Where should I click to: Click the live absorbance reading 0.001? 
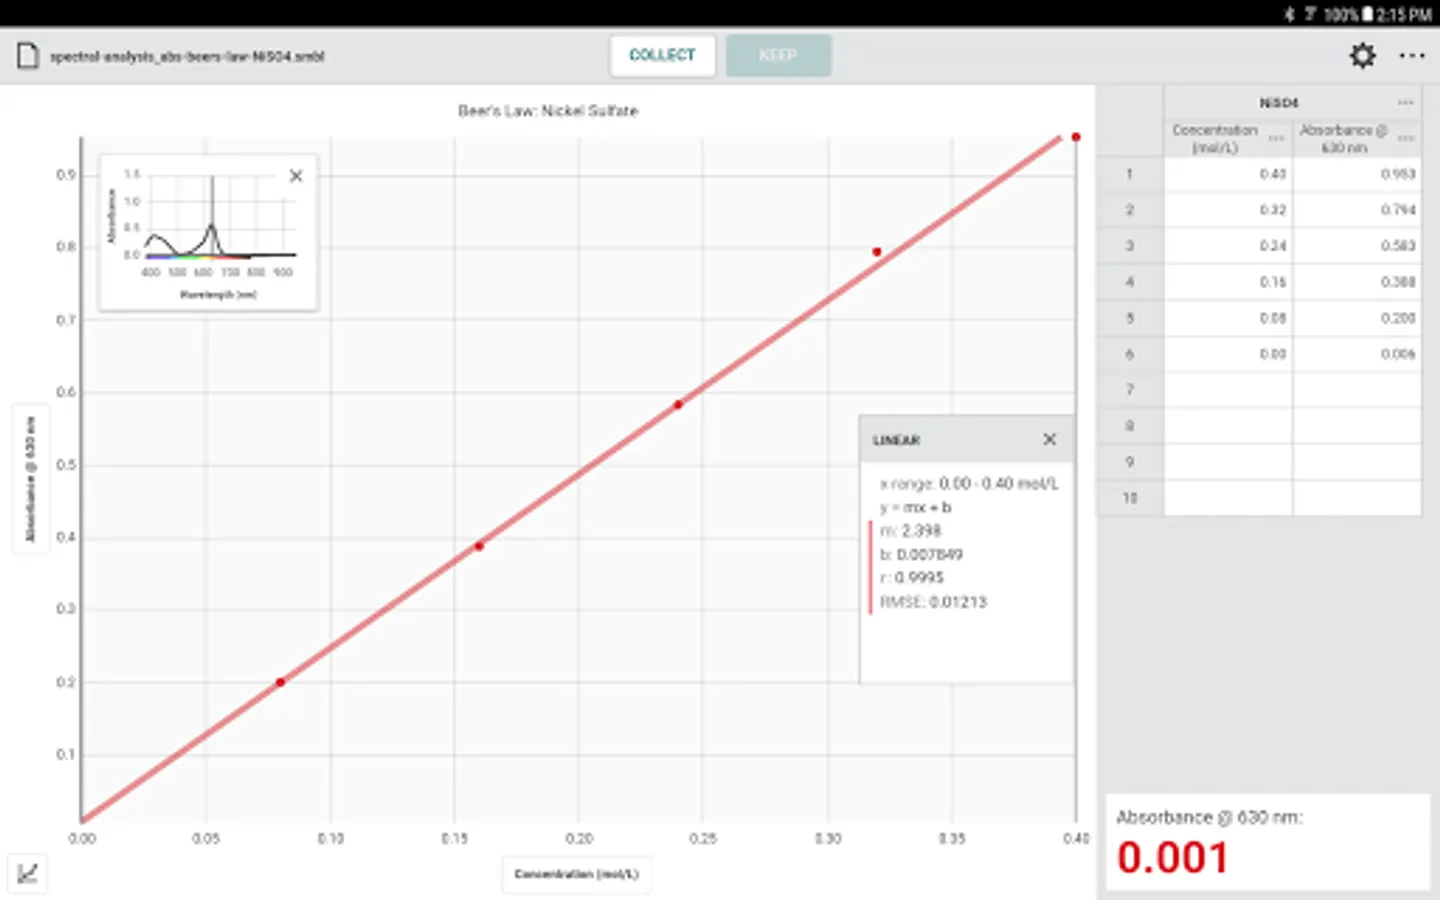tap(1172, 858)
